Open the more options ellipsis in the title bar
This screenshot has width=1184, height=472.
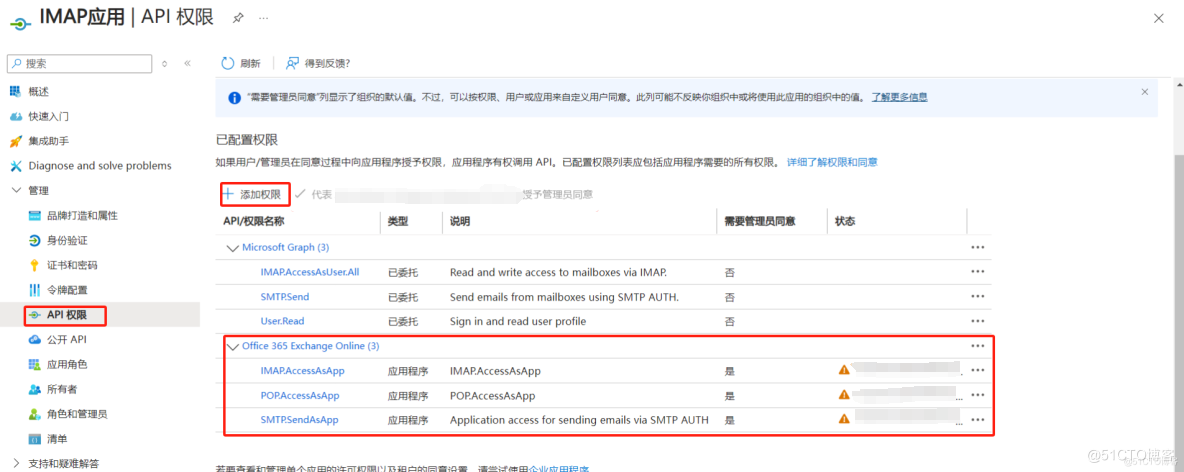pos(263,18)
